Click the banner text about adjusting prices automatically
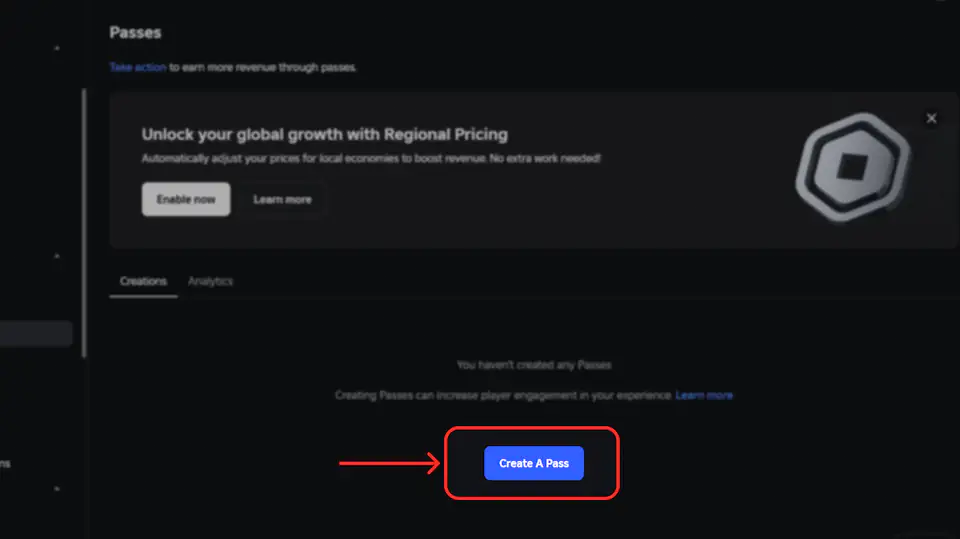The width and height of the screenshot is (960, 539). click(371, 159)
